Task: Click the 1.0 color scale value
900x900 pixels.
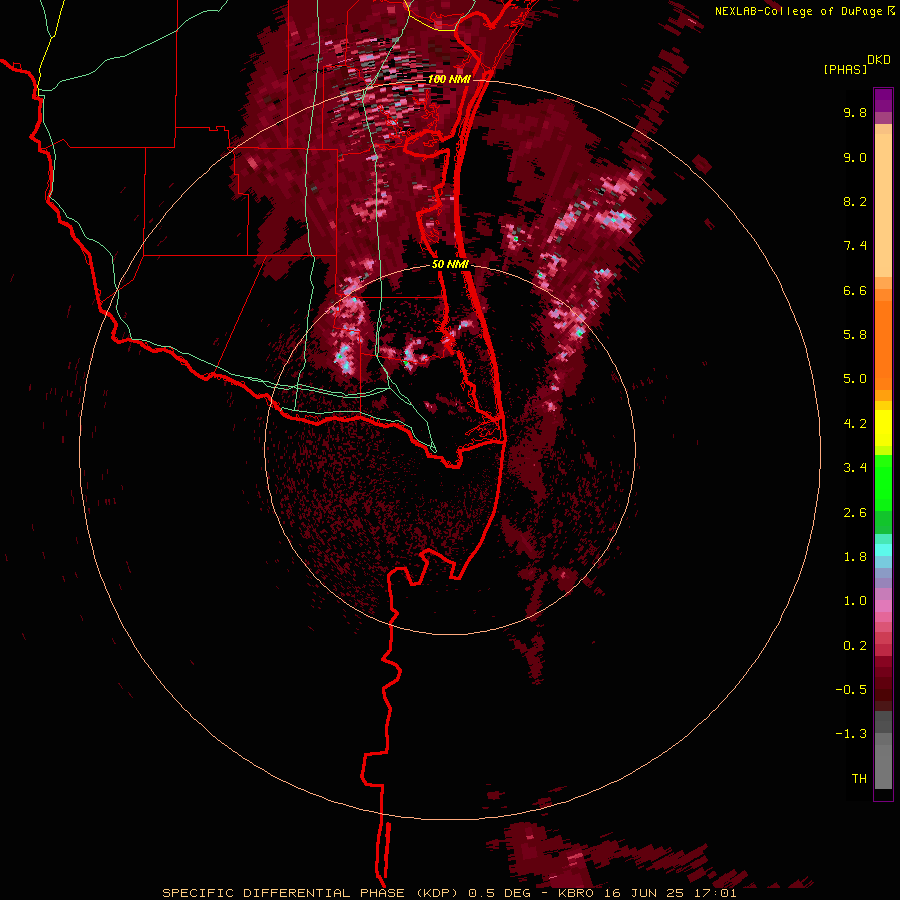Action: point(855,601)
